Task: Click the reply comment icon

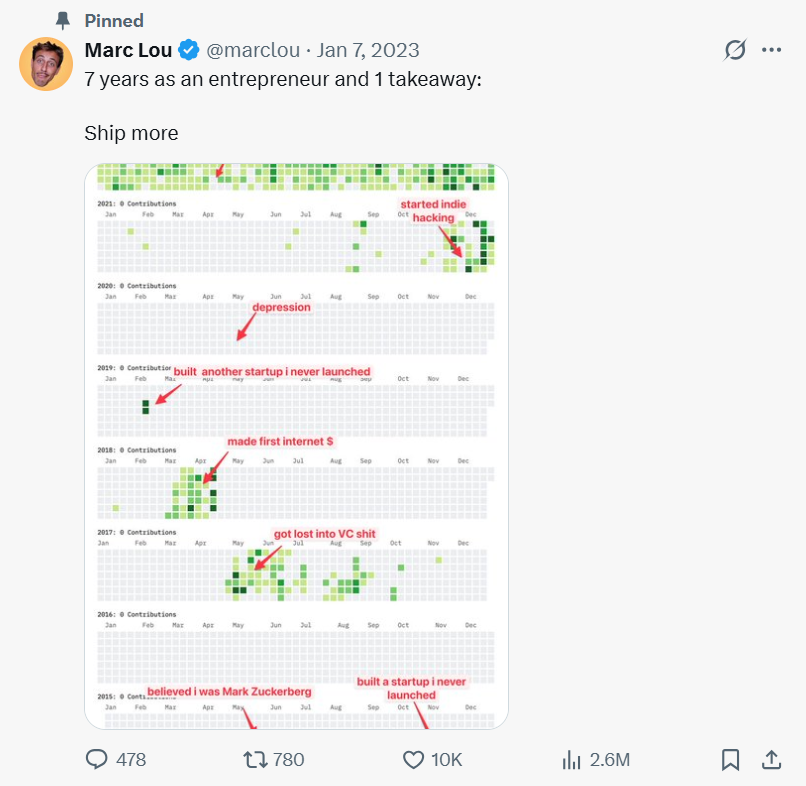Action: (x=96, y=760)
